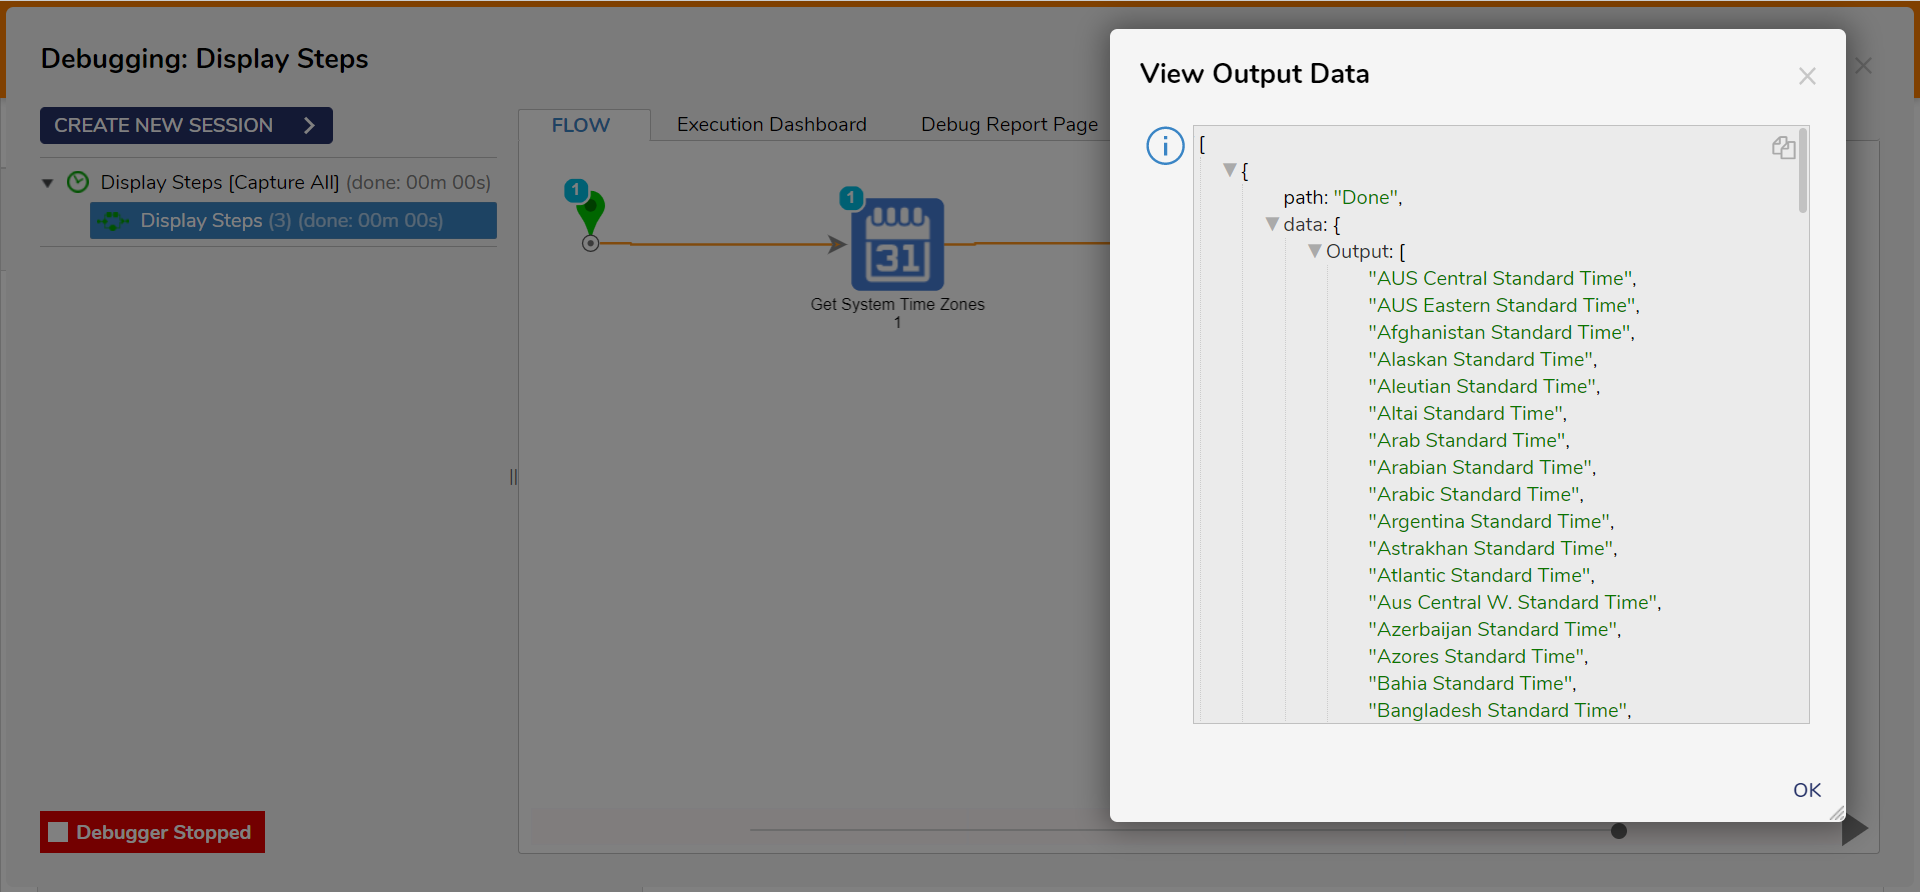Click the clock icon beside Display Steps [Capture All]
1920x892 pixels.
78,182
